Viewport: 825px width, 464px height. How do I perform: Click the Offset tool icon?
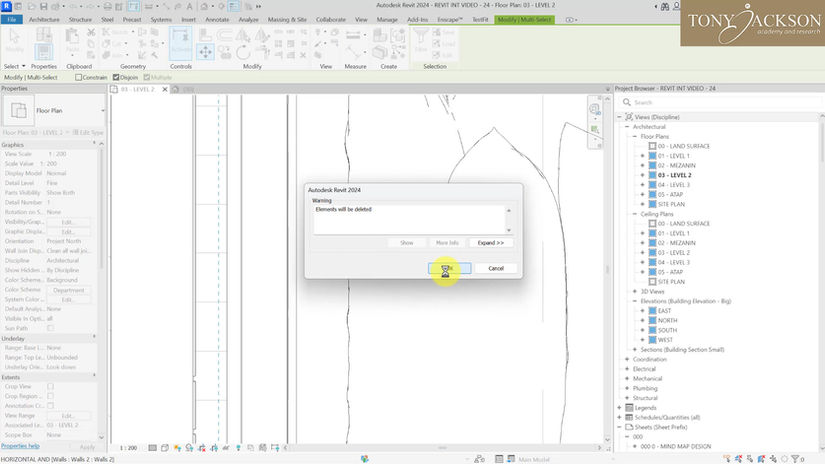(x=224, y=35)
